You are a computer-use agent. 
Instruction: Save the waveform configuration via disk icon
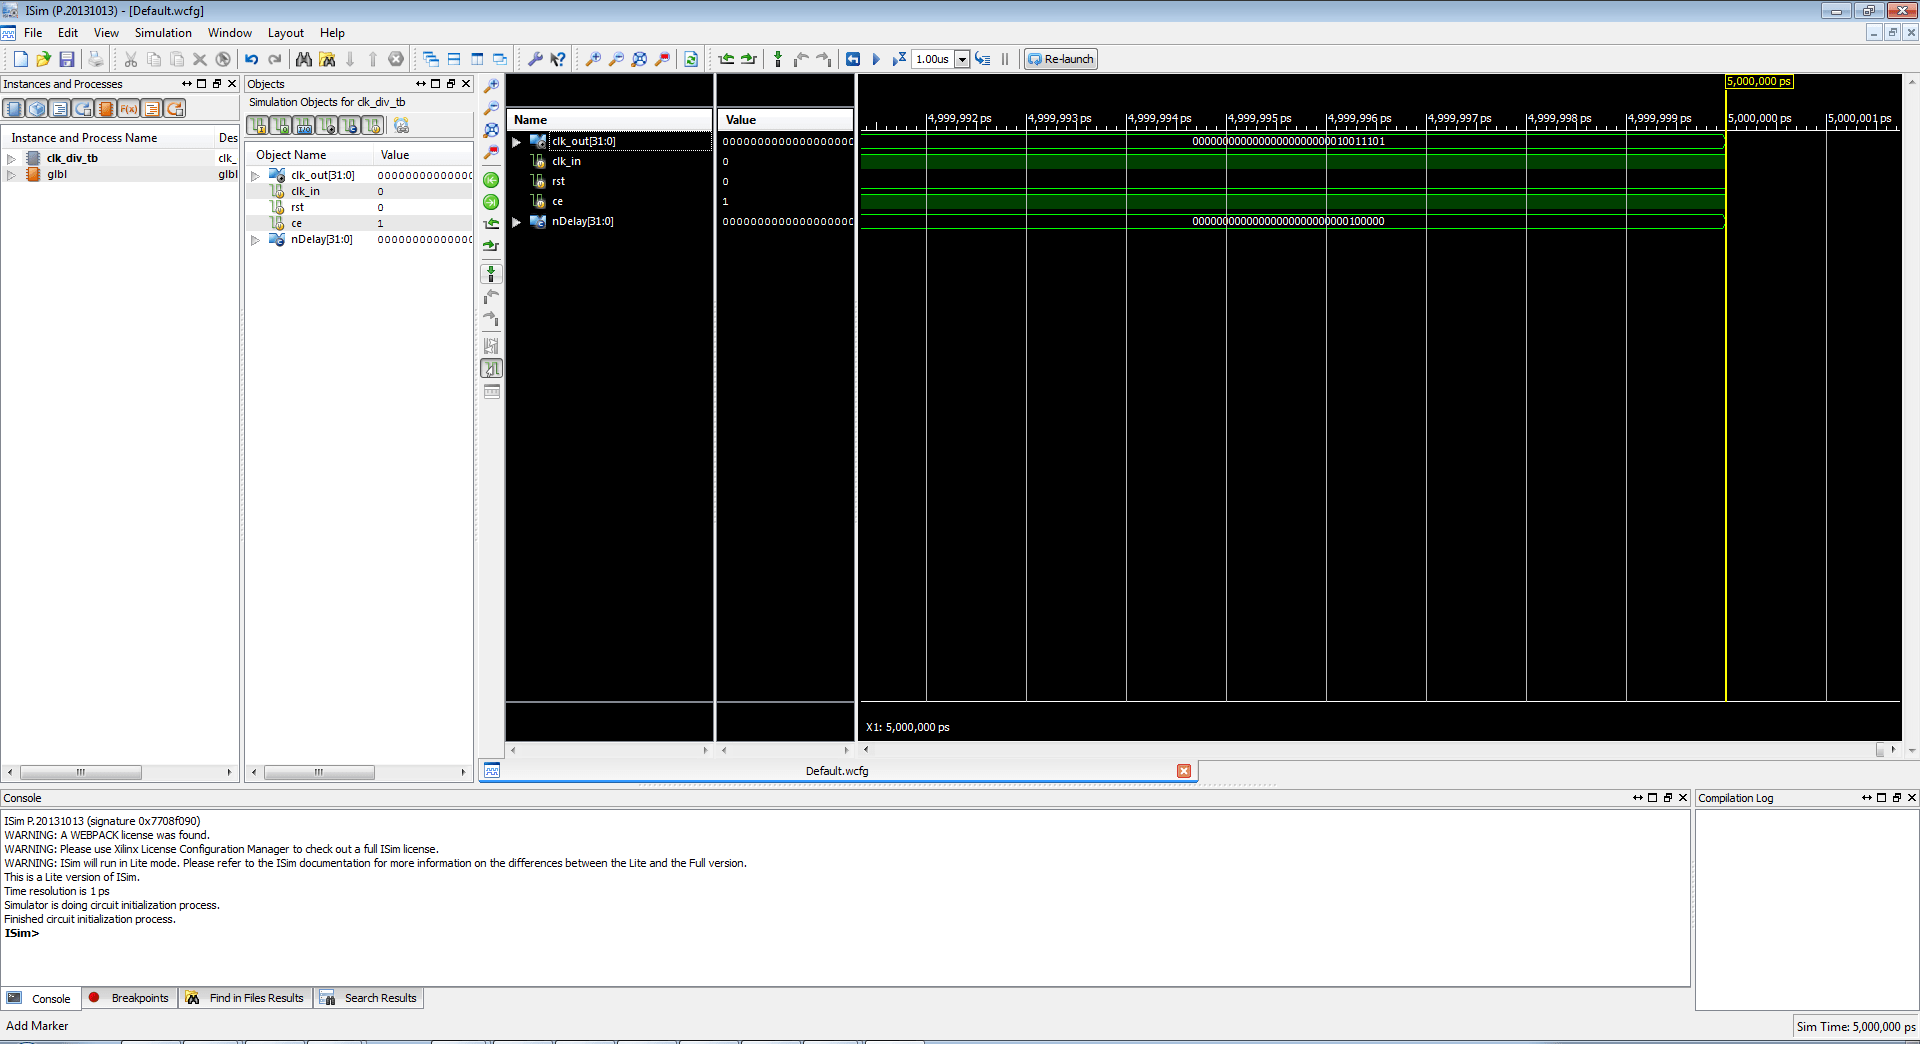[x=67, y=59]
